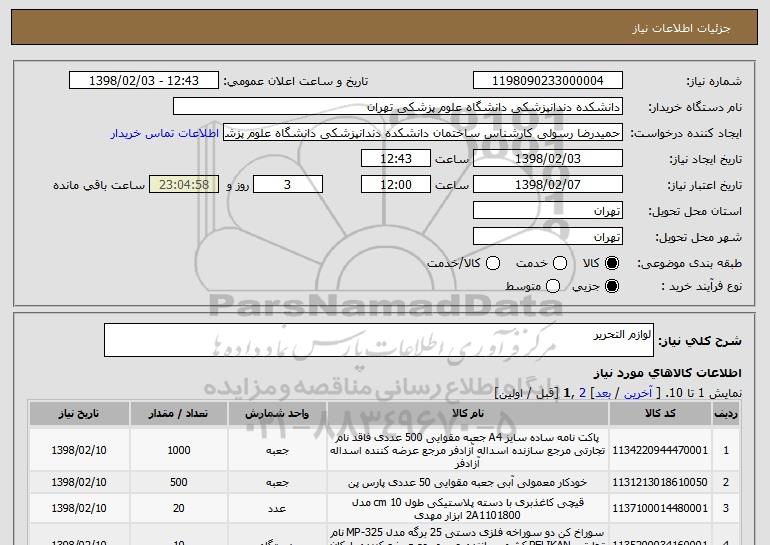
Task: Click quantity 20 in row 3
Action: pyautogui.click(x=179, y=508)
